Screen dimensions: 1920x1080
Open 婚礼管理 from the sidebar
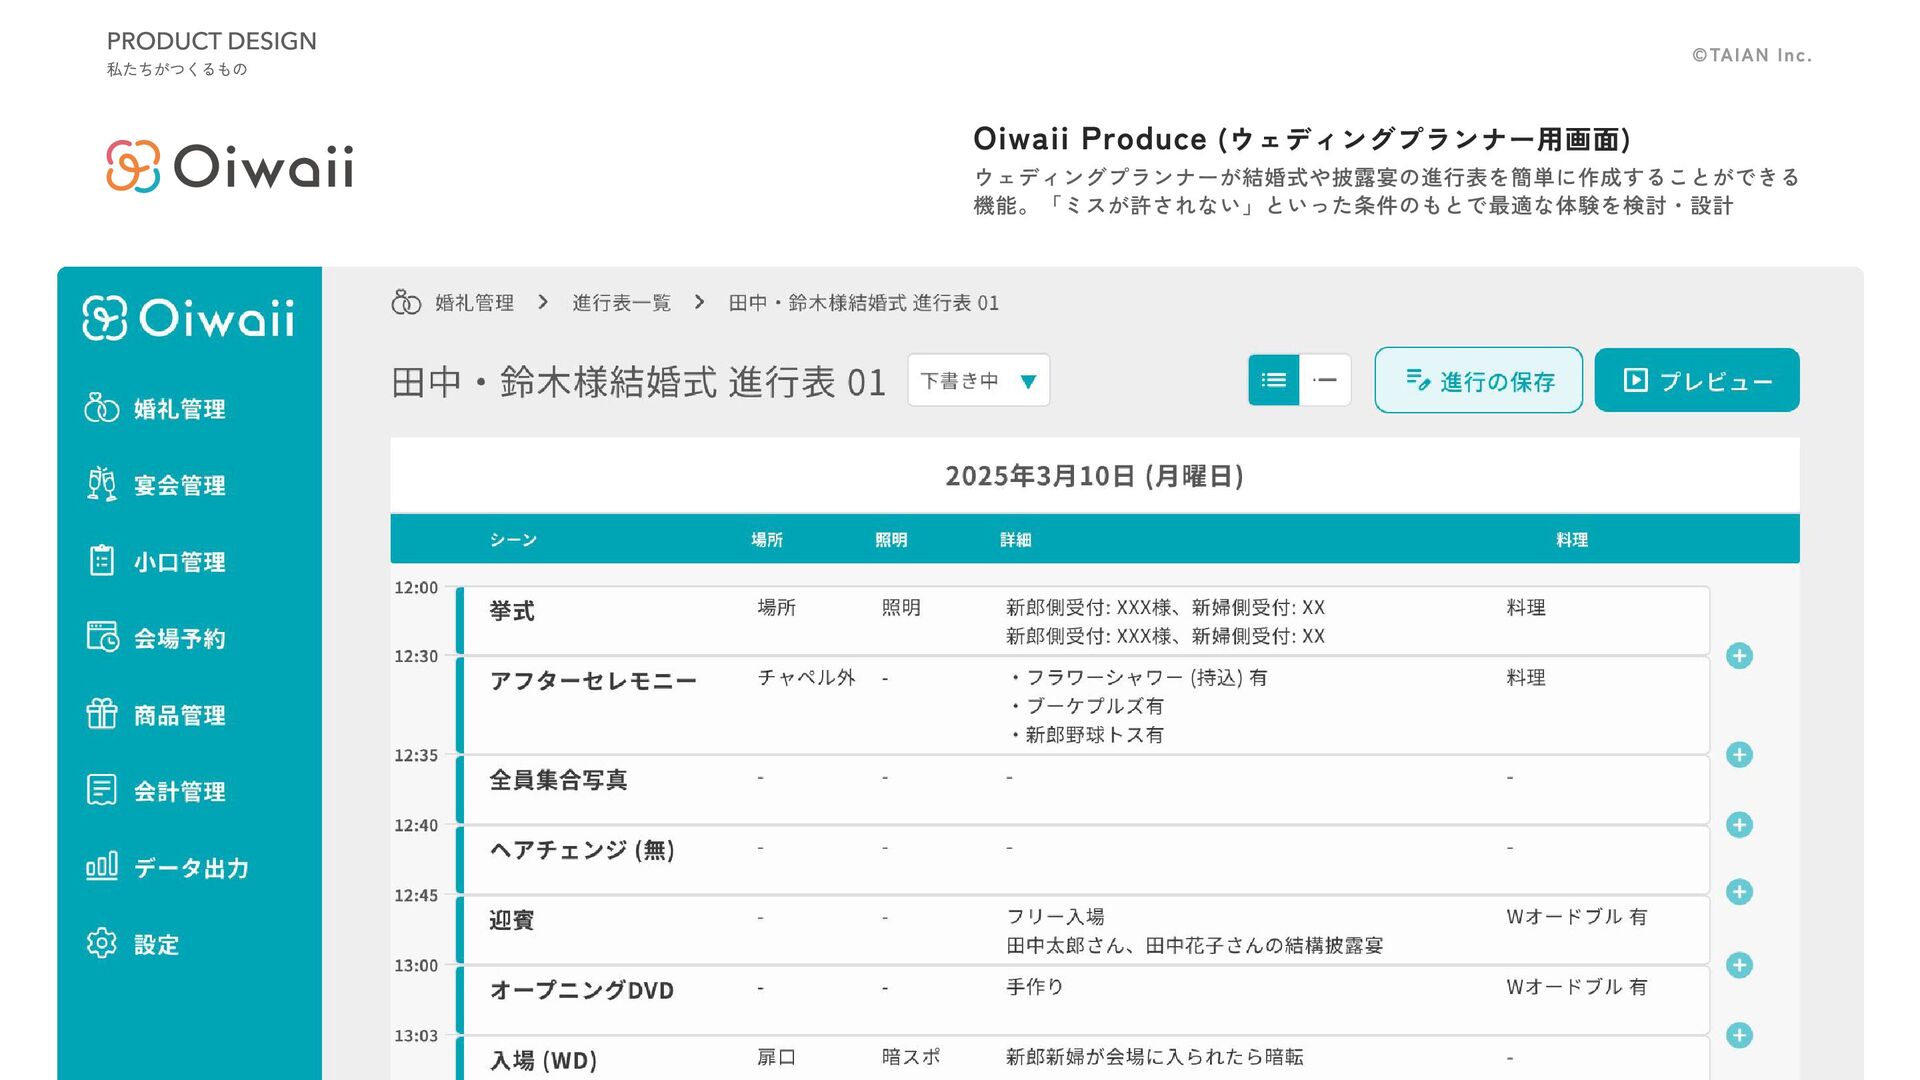tap(155, 409)
